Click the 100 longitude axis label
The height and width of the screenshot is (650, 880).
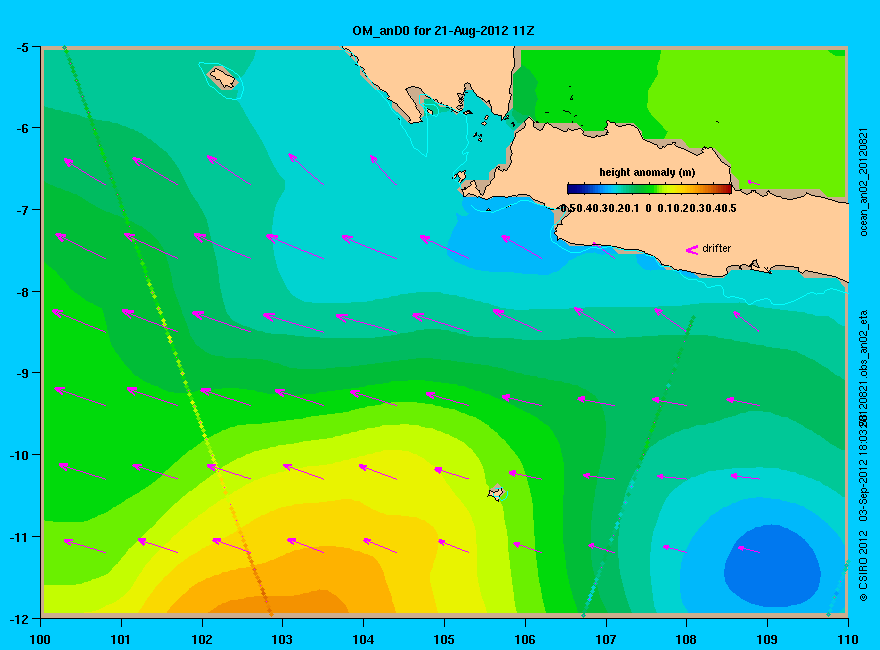point(40,639)
